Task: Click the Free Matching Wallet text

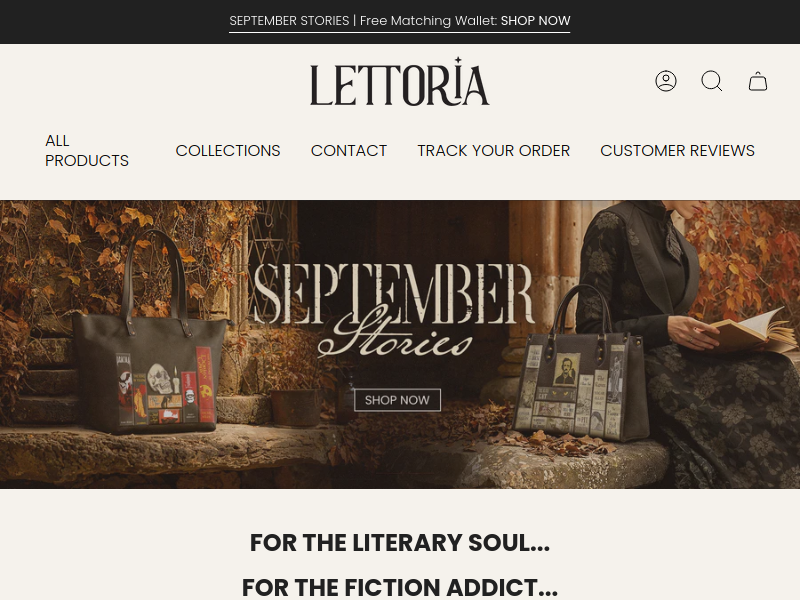Action: pyautogui.click(x=428, y=21)
